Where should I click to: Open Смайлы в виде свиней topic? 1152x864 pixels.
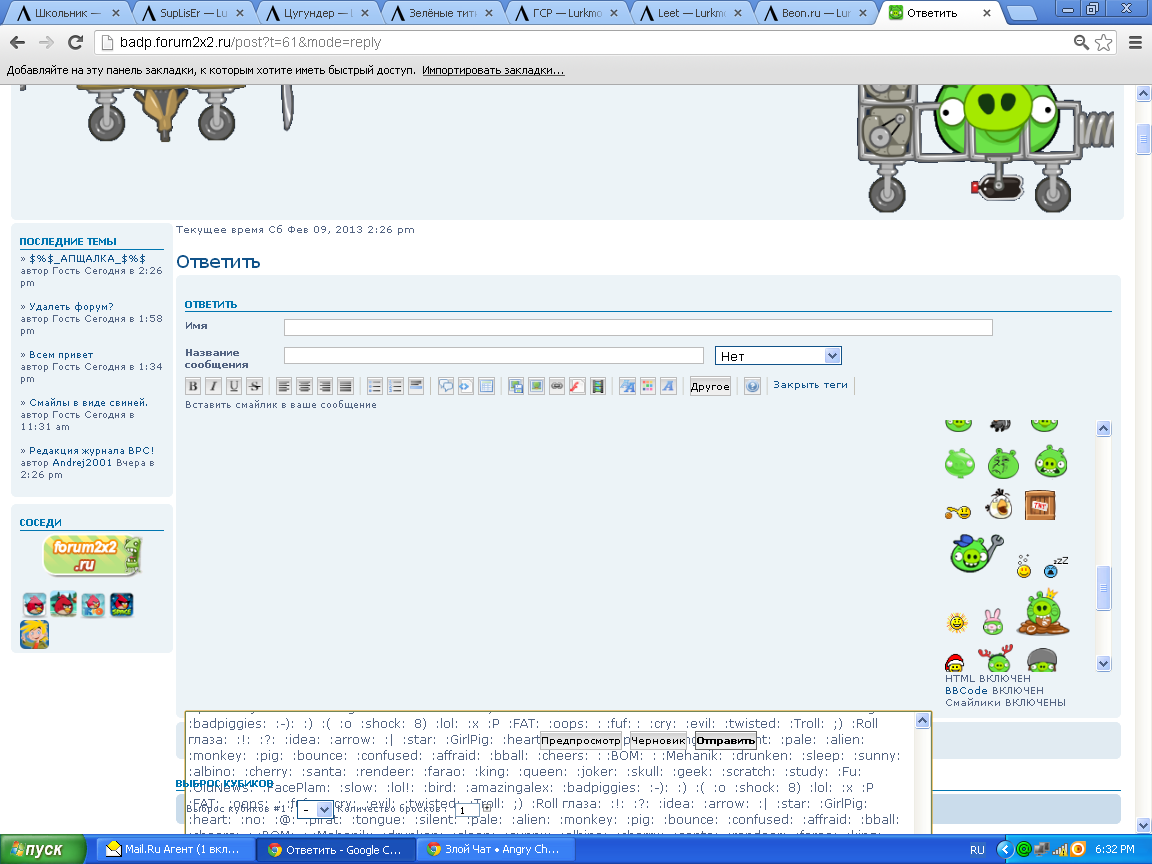tap(88, 403)
